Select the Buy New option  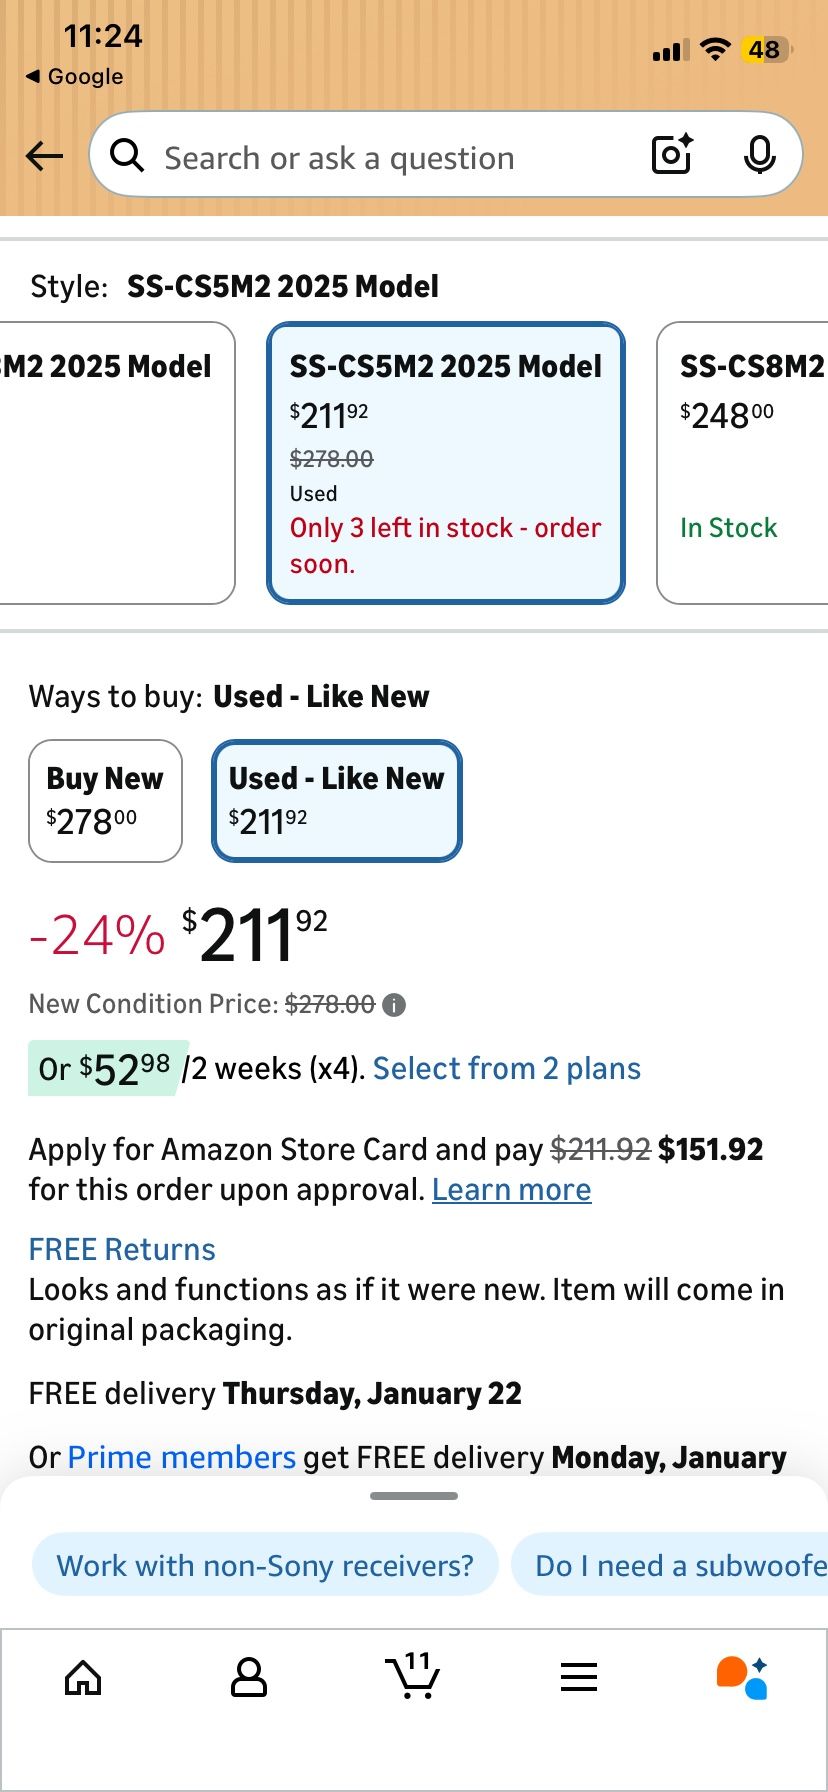(x=105, y=800)
